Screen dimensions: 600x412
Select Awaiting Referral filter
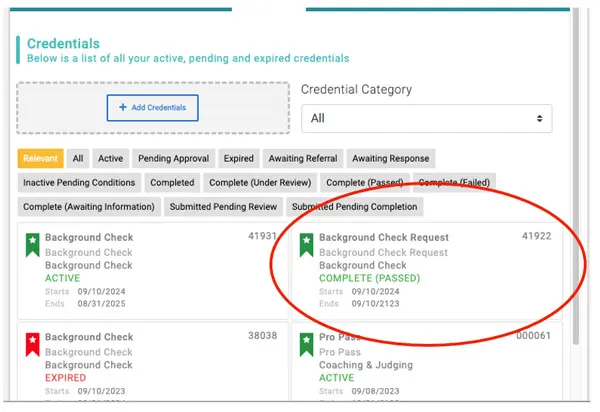302,158
